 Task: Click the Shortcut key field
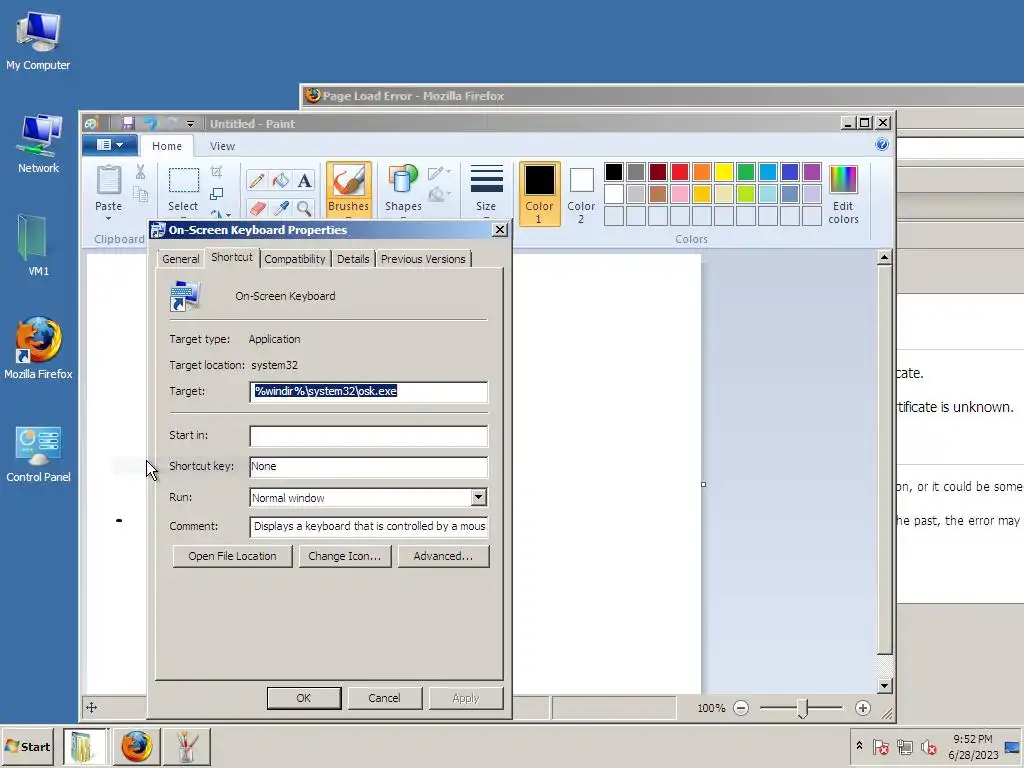pyautogui.click(x=369, y=466)
